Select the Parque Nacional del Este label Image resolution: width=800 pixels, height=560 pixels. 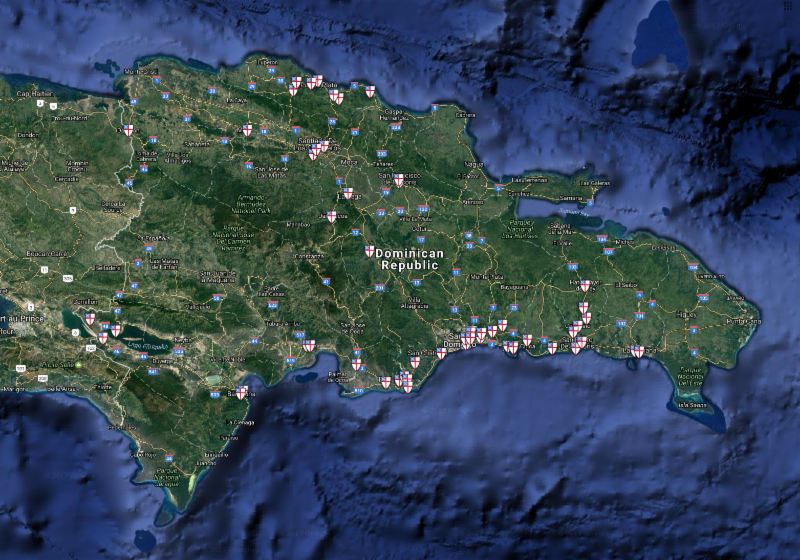(x=691, y=376)
